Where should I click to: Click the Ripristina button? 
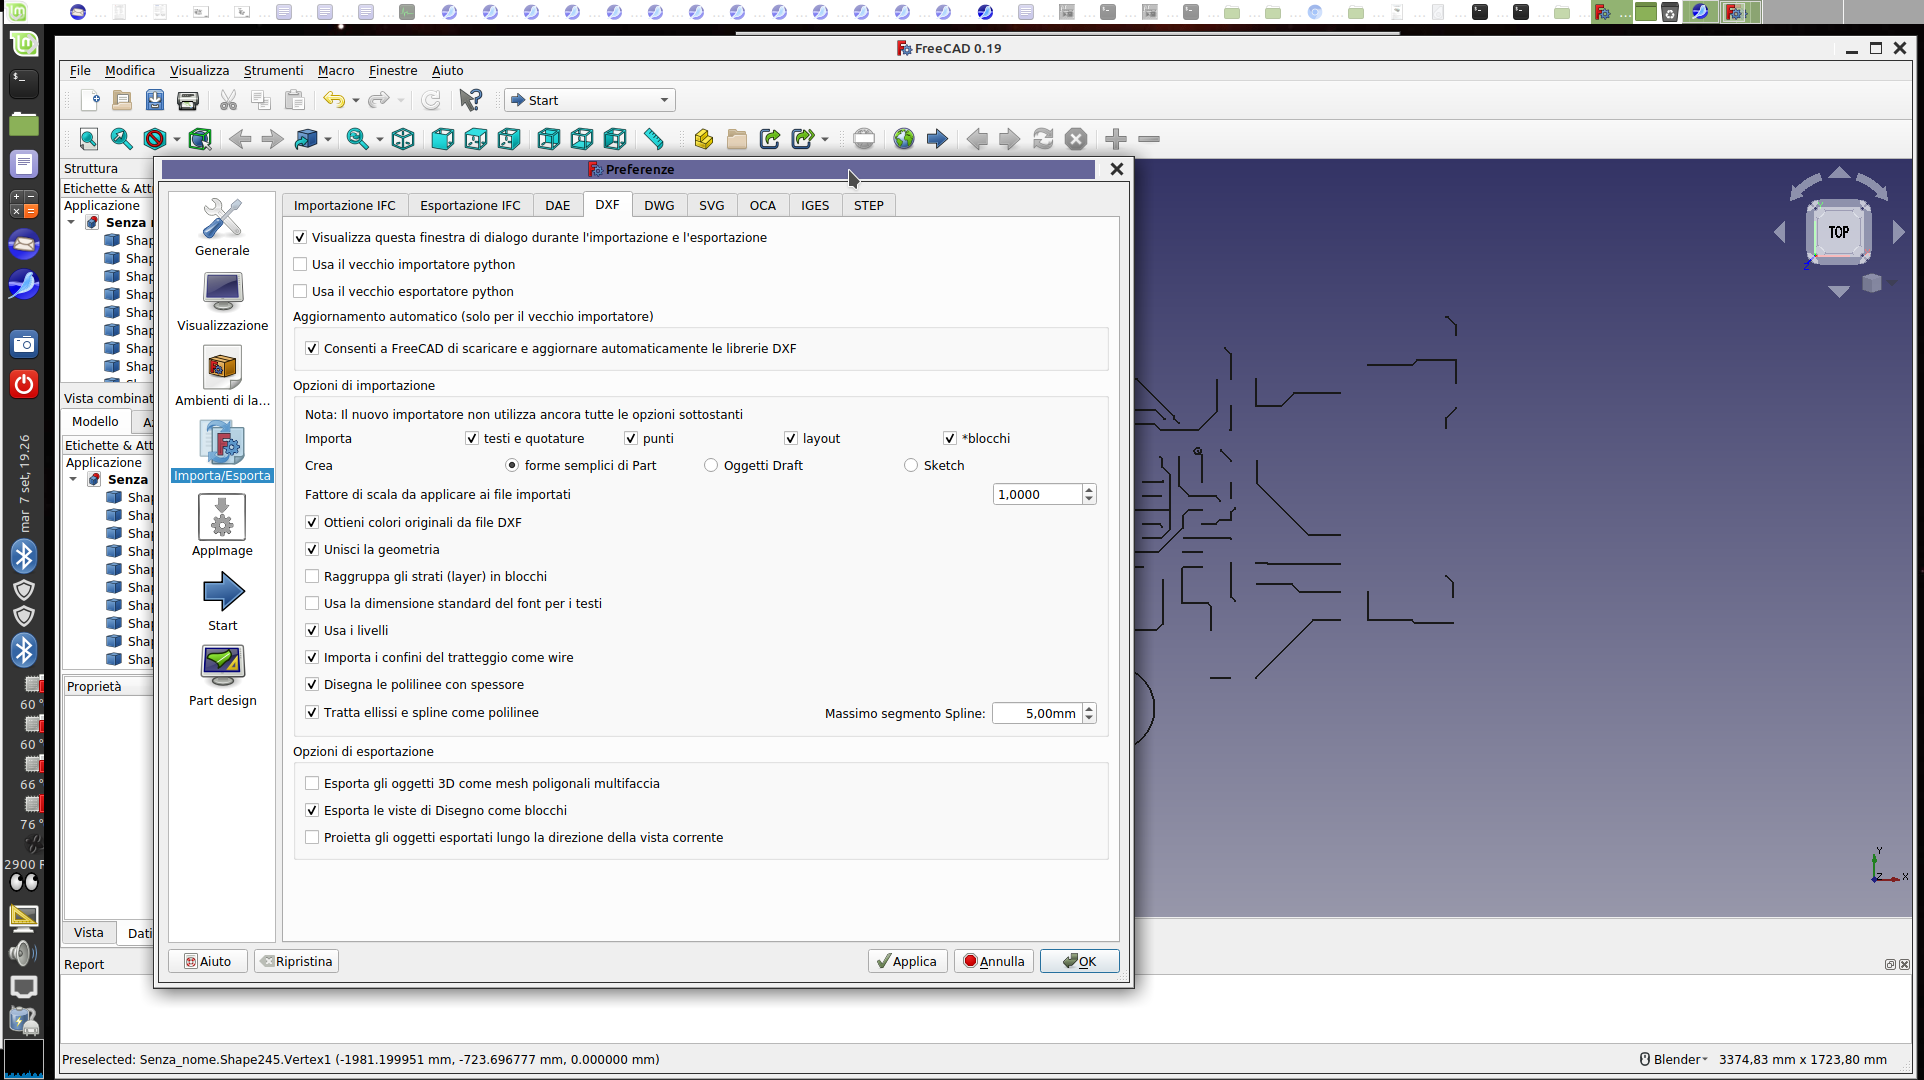click(x=296, y=962)
